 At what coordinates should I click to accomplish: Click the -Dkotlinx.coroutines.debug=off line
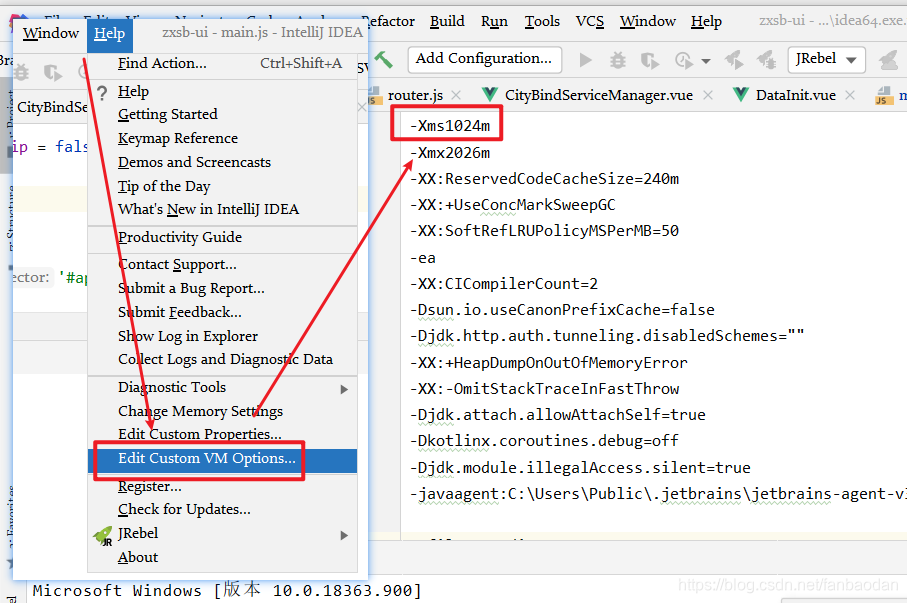pos(544,442)
